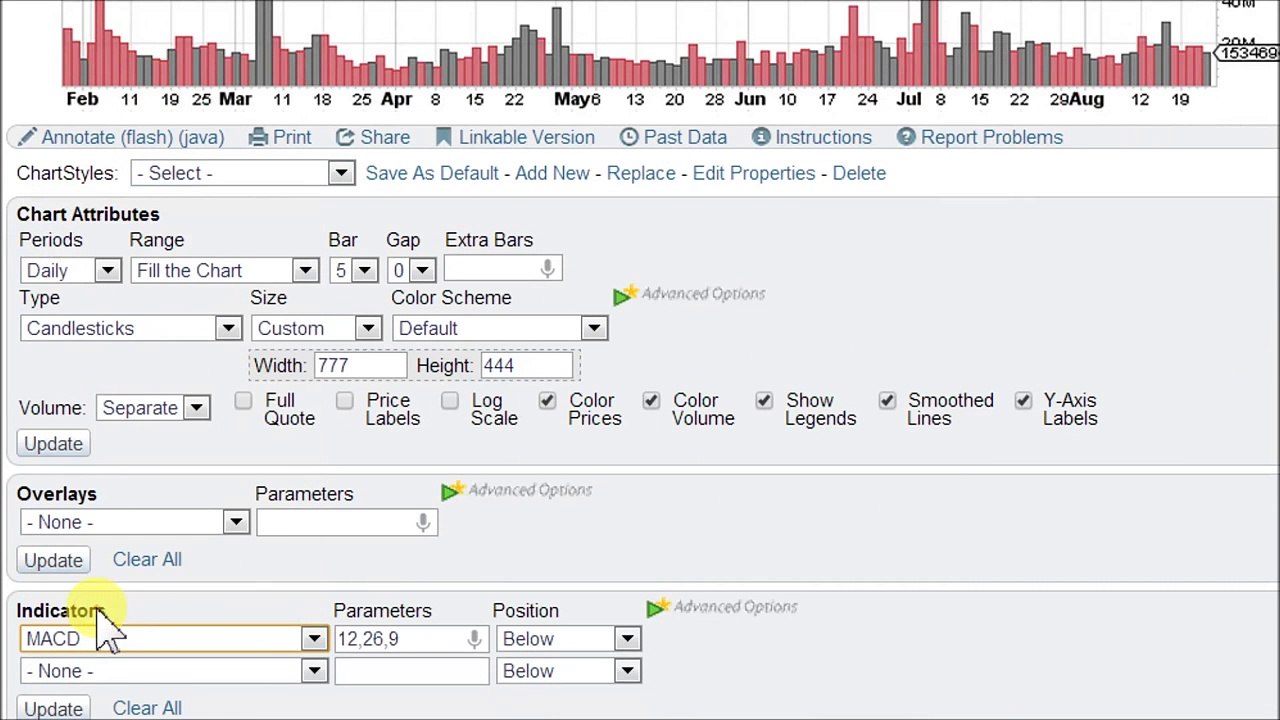
Task: Click Clear All link under Overlays
Action: point(147,559)
